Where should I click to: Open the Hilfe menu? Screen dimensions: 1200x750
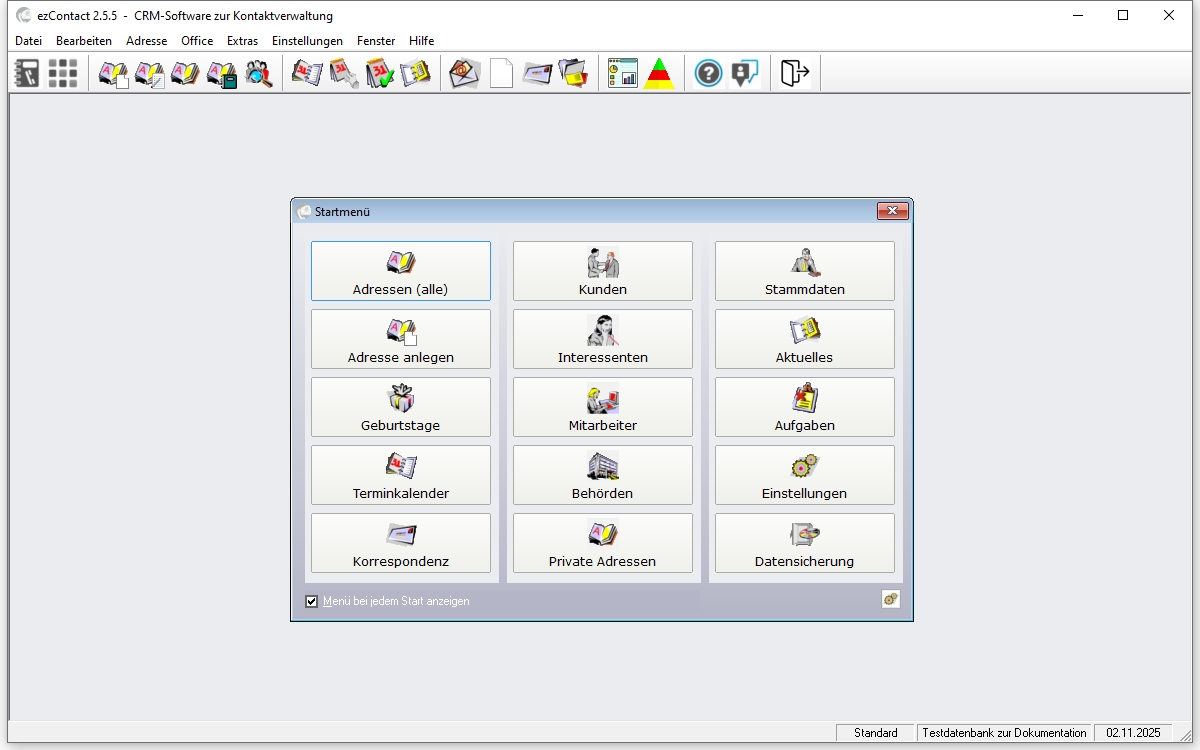tap(421, 41)
